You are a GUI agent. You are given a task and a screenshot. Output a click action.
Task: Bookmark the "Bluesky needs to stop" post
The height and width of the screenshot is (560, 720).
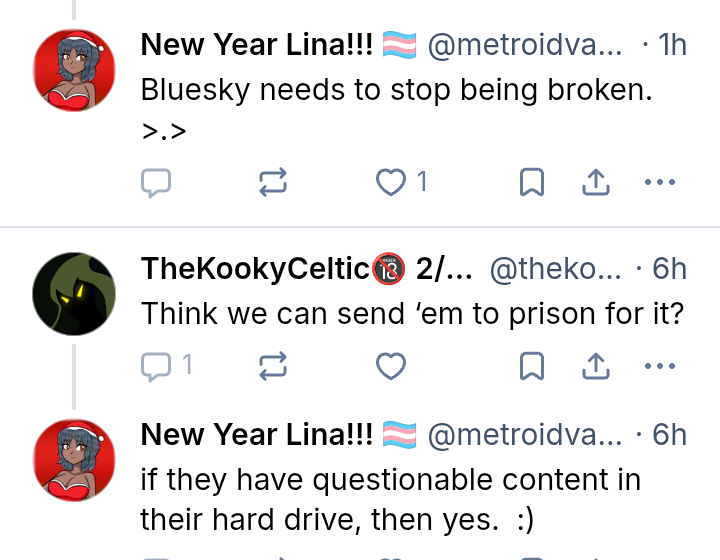[x=532, y=182]
